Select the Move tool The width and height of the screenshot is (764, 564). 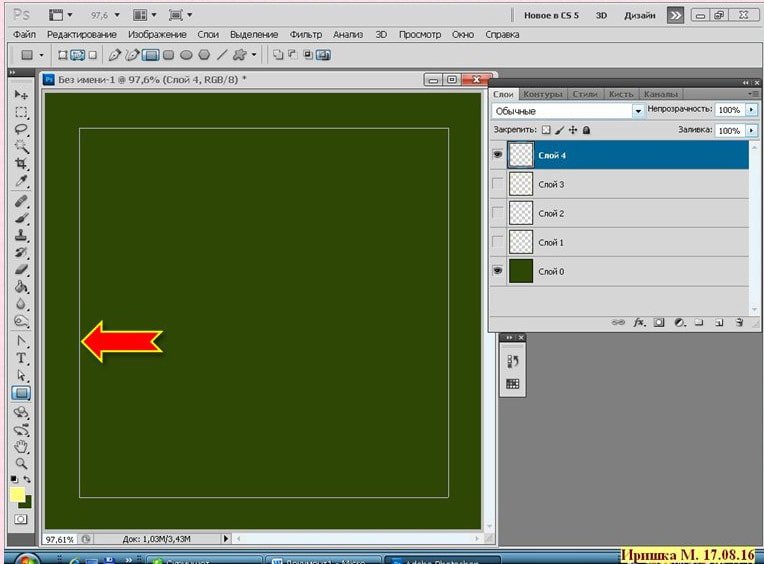pos(21,94)
